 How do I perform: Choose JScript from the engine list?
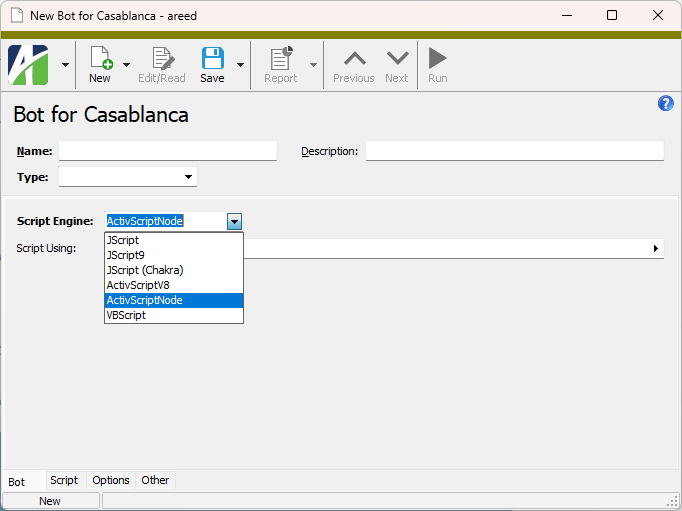(174, 240)
